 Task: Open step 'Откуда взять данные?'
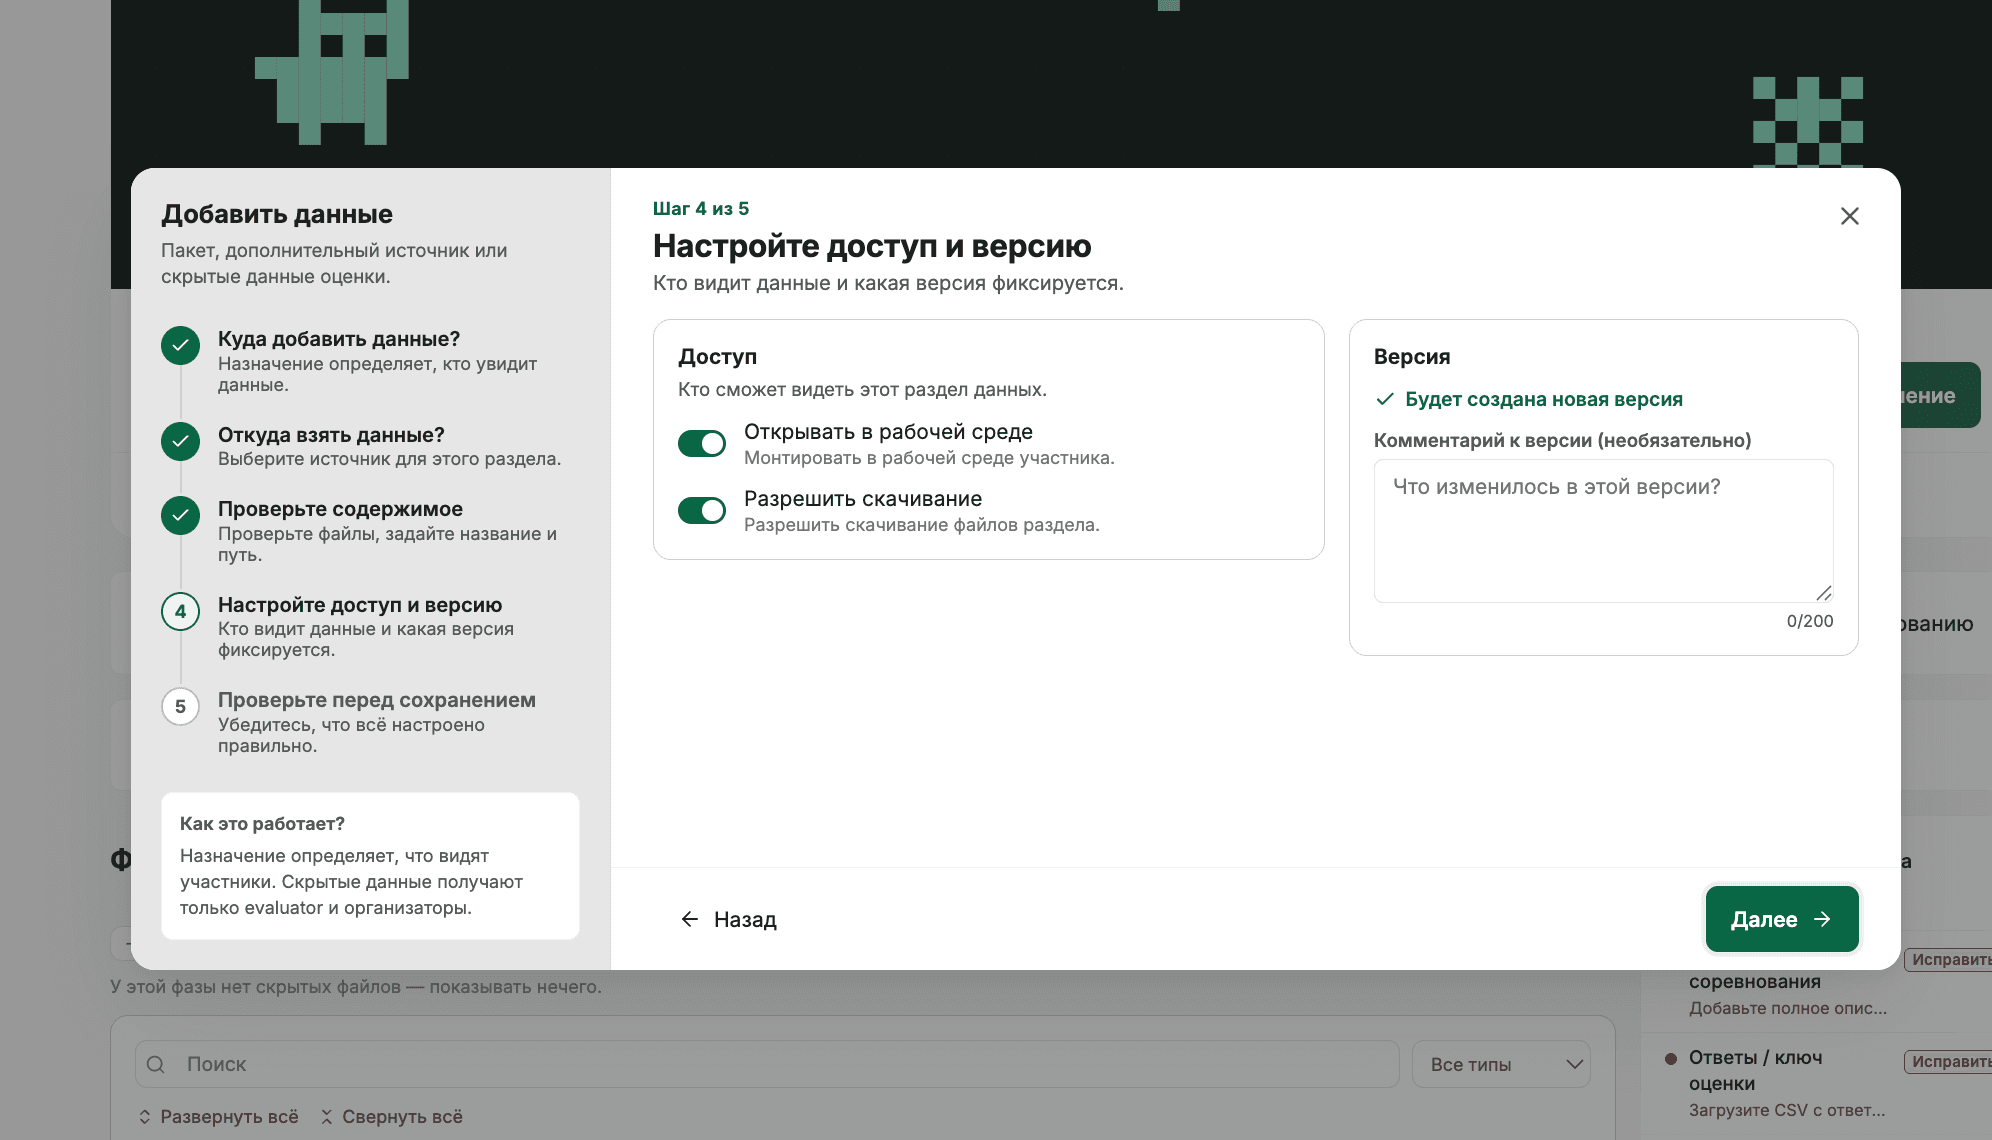pyautogui.click(x=331, y=435)
